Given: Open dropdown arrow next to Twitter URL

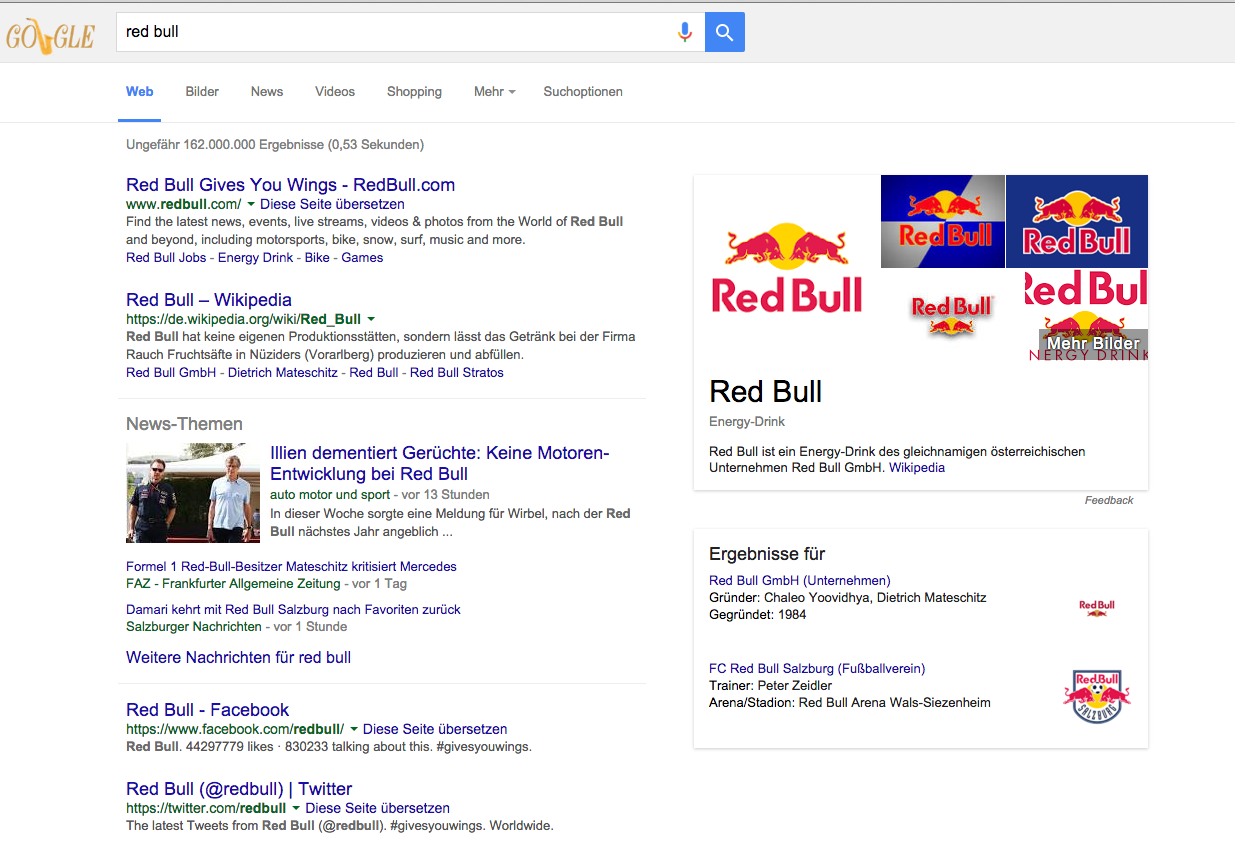Looking at the screenshot, I should click(x=296, y=808).
